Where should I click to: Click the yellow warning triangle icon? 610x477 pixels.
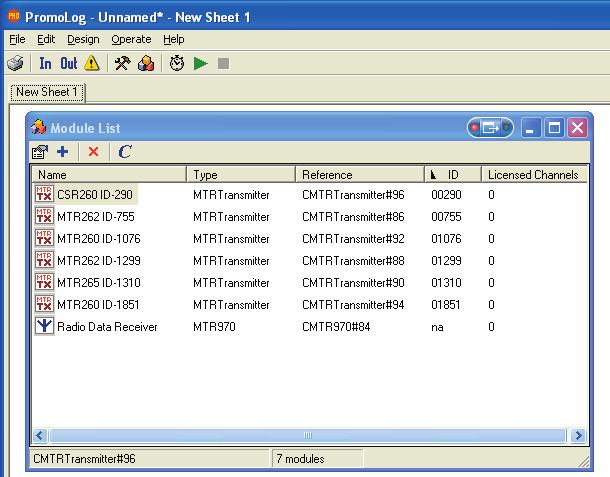92,63
